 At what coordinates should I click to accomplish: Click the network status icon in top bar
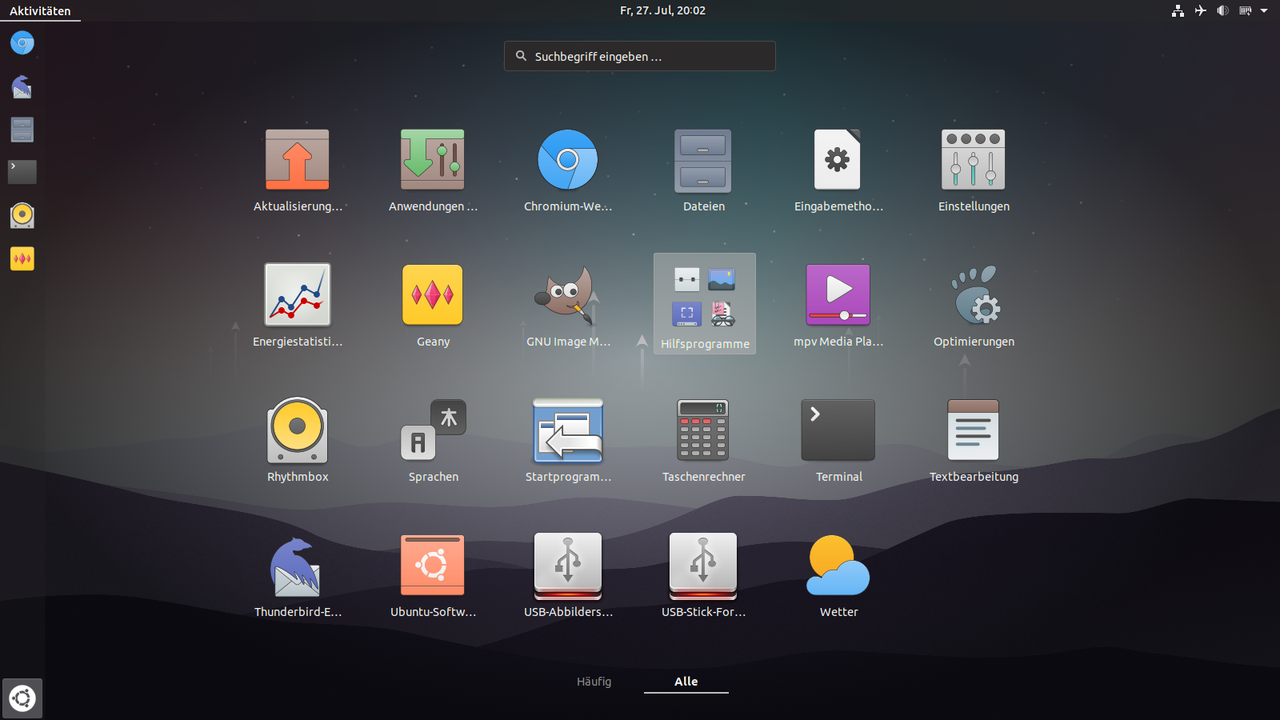pos(1177,11)
